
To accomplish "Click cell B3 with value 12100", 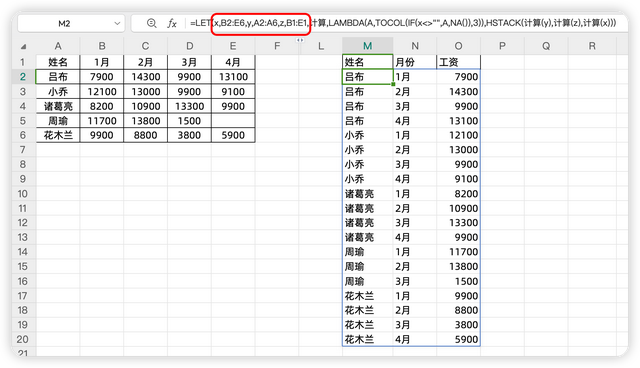I will pos(102,91).
